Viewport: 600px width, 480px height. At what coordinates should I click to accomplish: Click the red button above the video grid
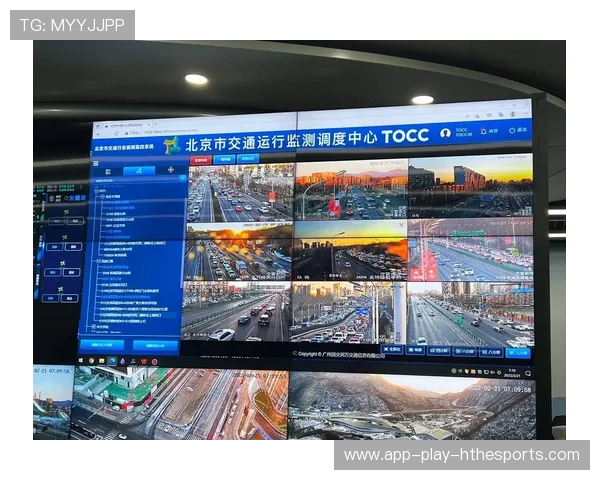pos(201,160)
